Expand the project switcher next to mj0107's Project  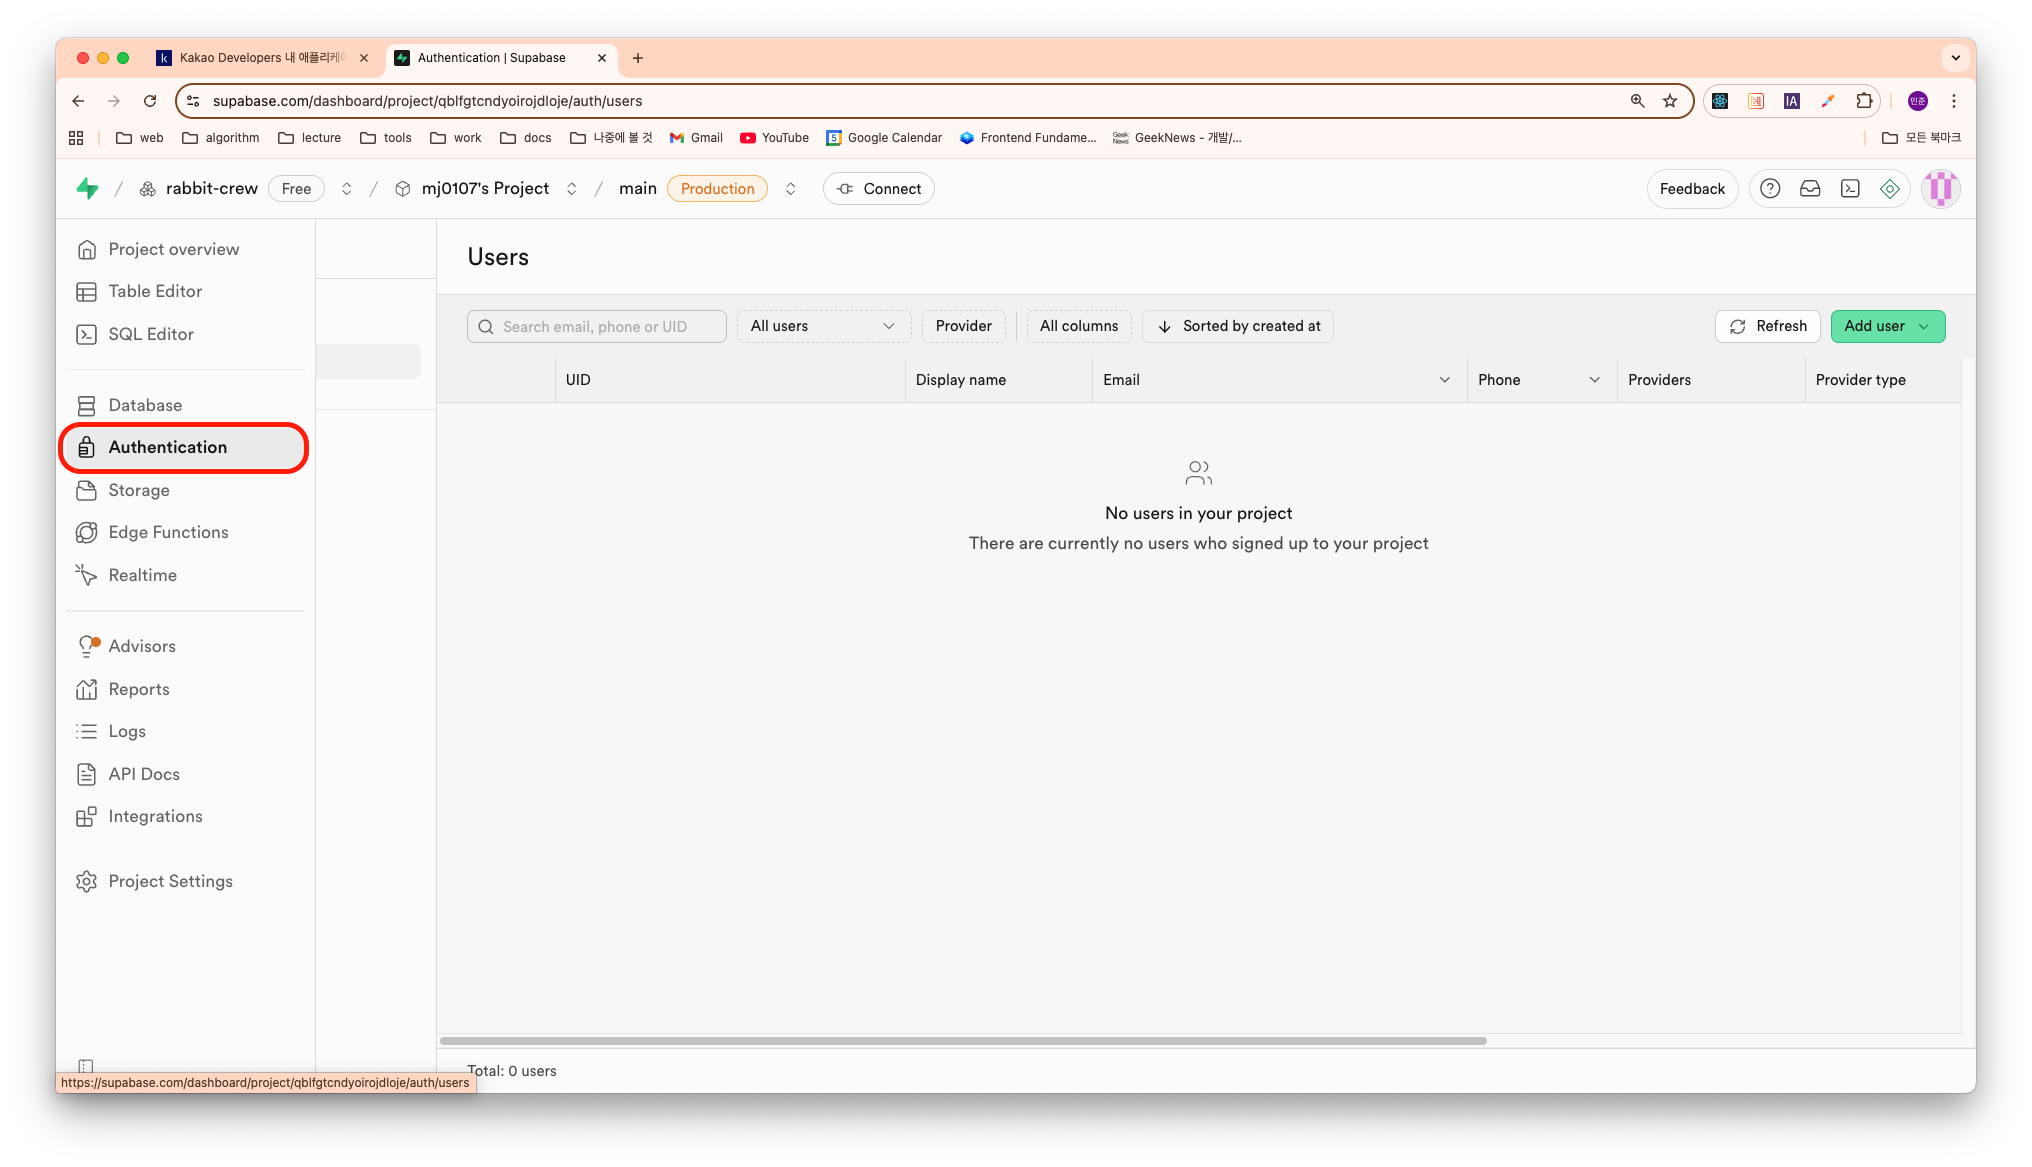[x=572, y=188]
